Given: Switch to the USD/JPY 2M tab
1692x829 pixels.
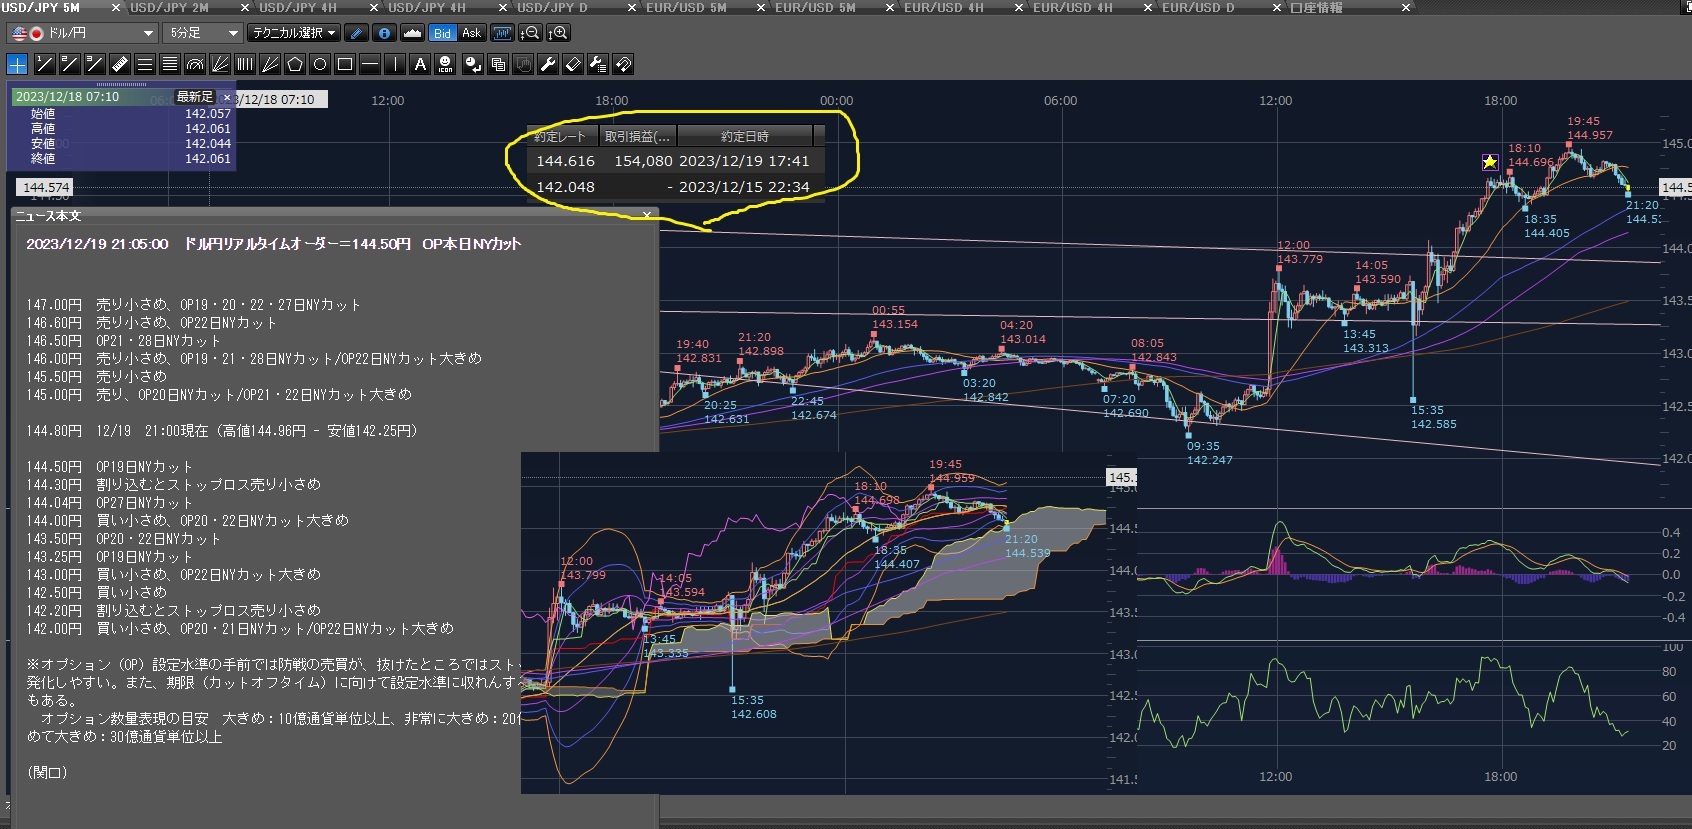Looking at the screenshot, I should click(170, 8).
